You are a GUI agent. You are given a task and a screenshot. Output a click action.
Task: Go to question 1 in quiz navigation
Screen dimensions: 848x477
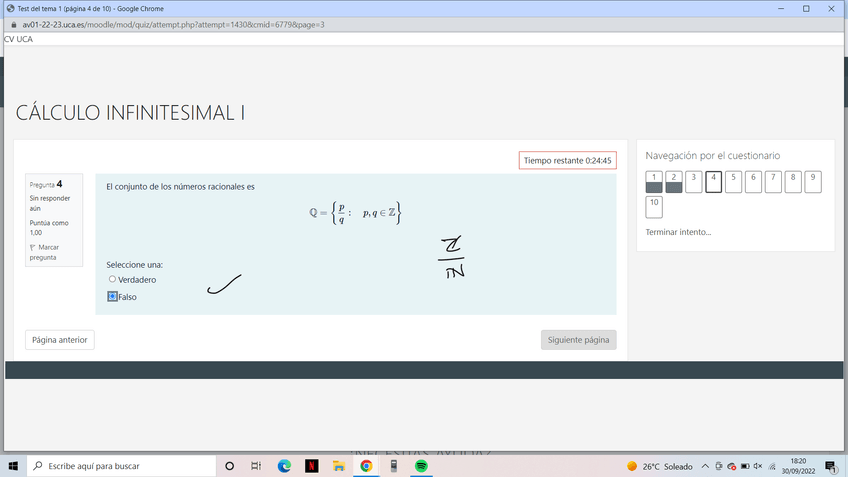click(x=654, y=182)
